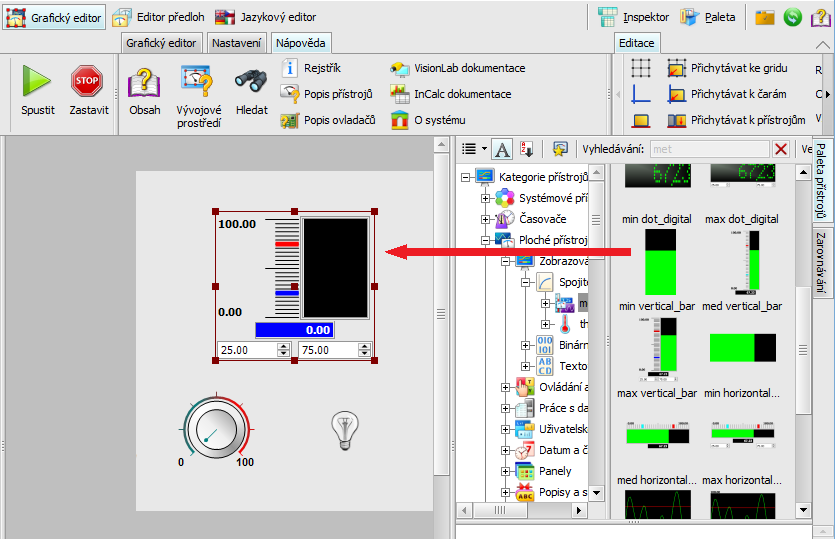Viewport: 835px width, 539px height.
Task: Switch to the Jazykový editor tab
Action: [x=266, y=17]
